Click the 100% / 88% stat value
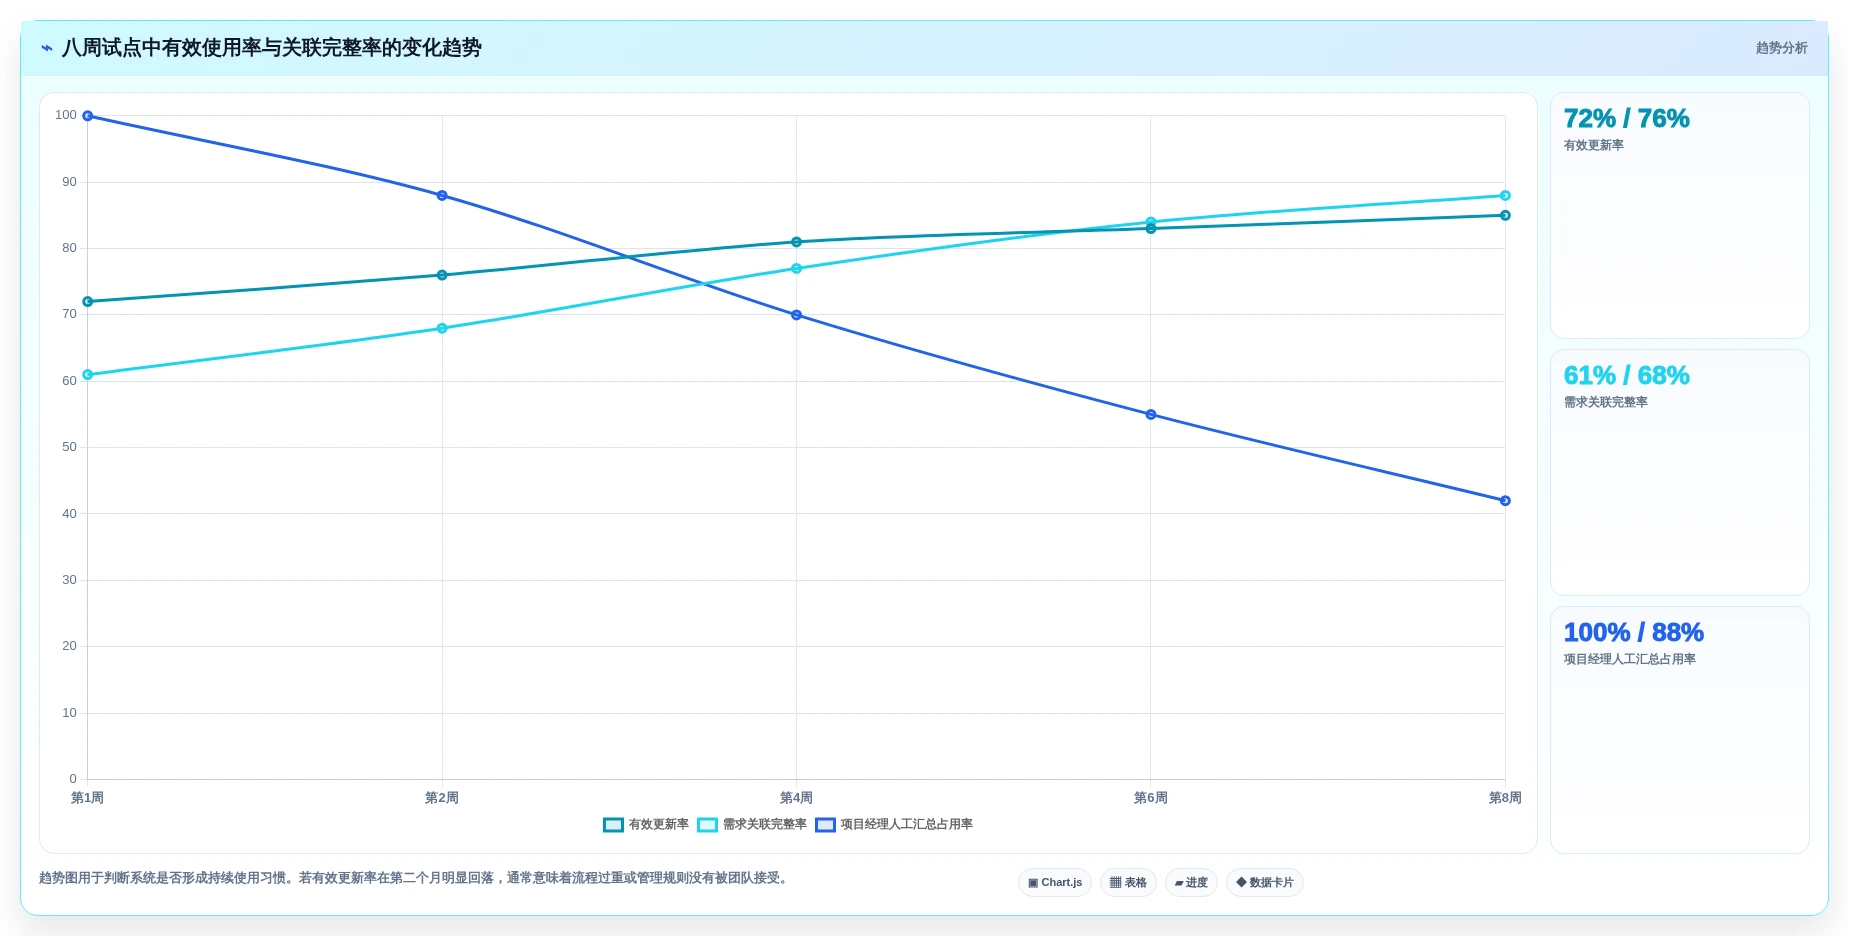The height and width of the screenshot is (936, 1849). (x=1633, y=633)
